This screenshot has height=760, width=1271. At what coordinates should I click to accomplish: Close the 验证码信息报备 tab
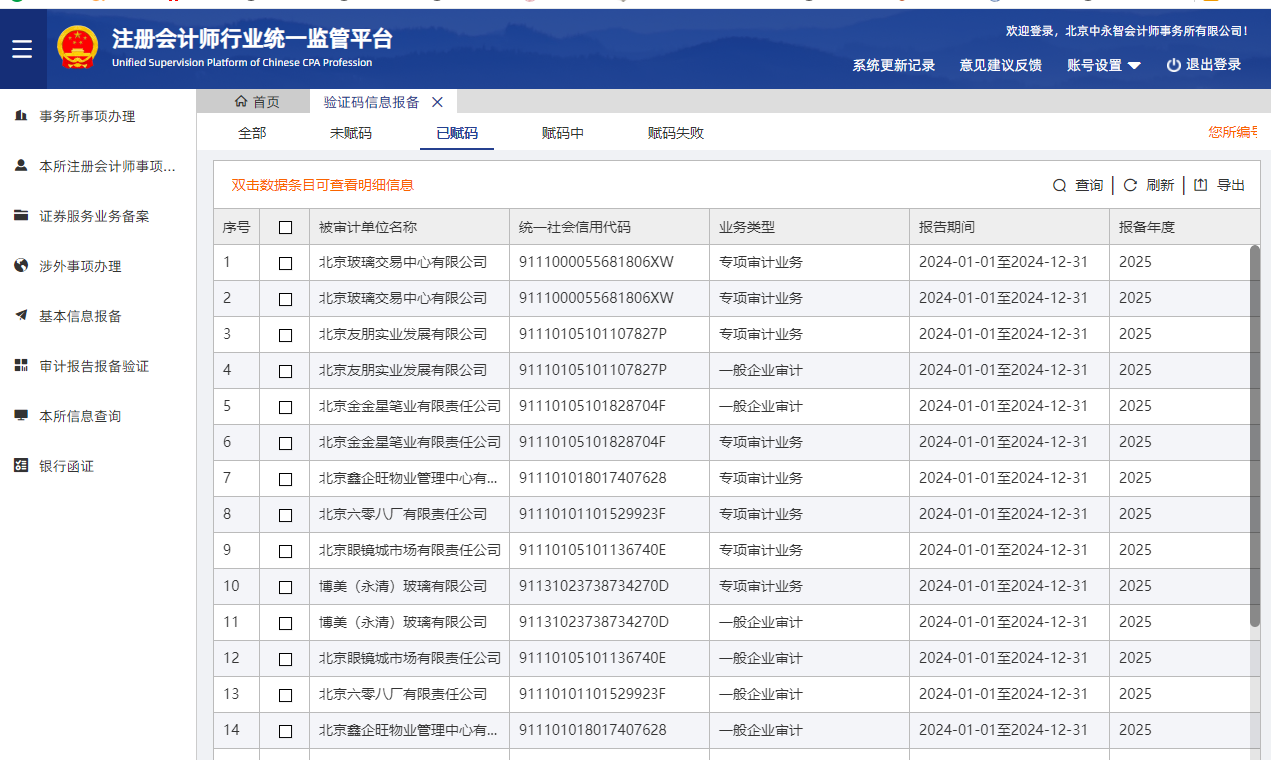[437, 102]
